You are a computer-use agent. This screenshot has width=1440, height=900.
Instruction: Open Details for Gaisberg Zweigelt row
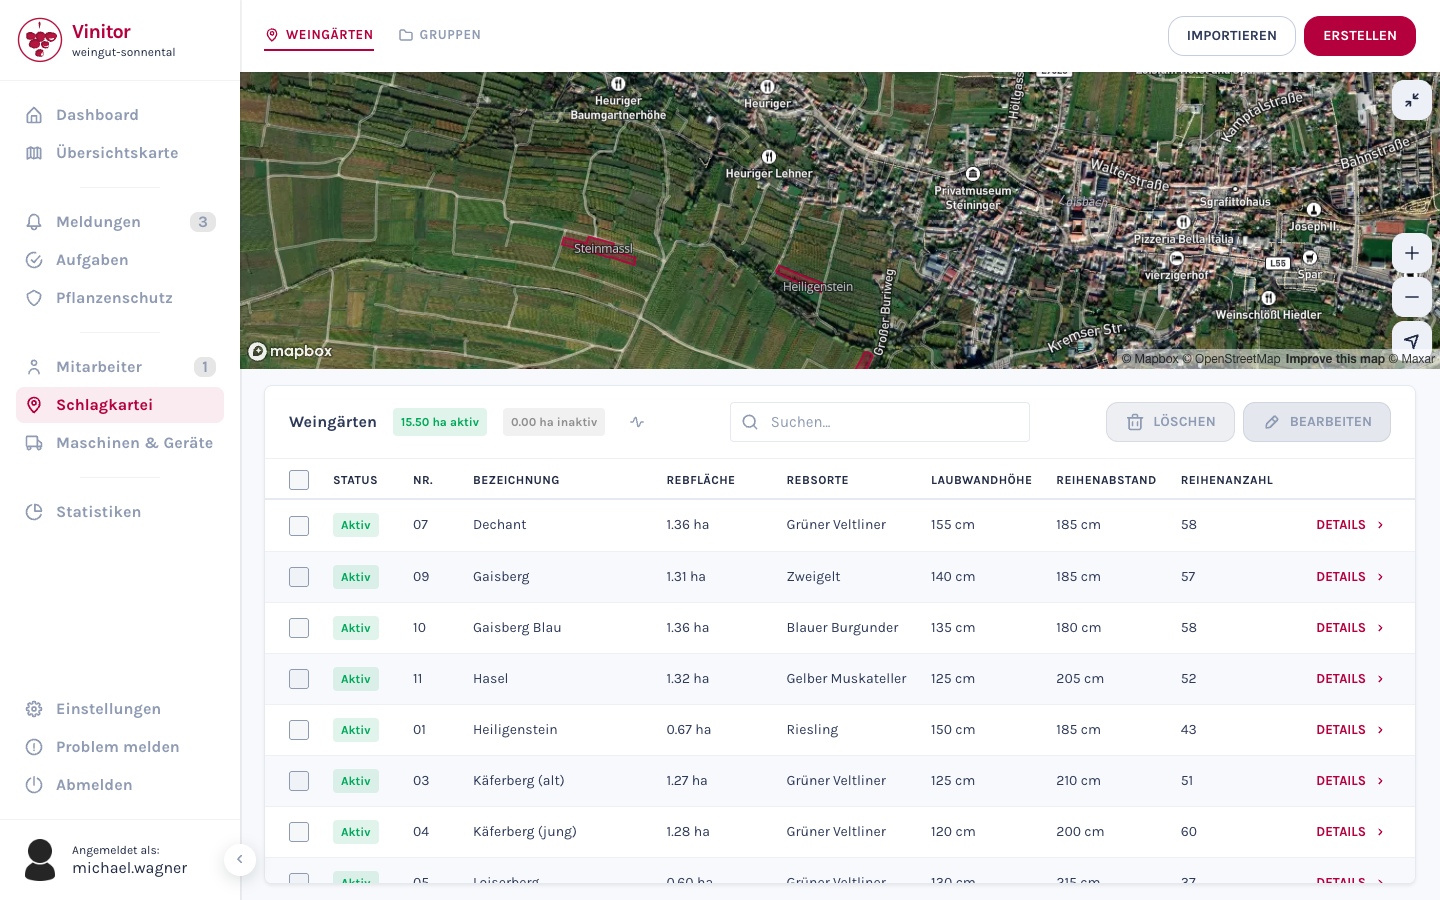[x=1350, y=577]
